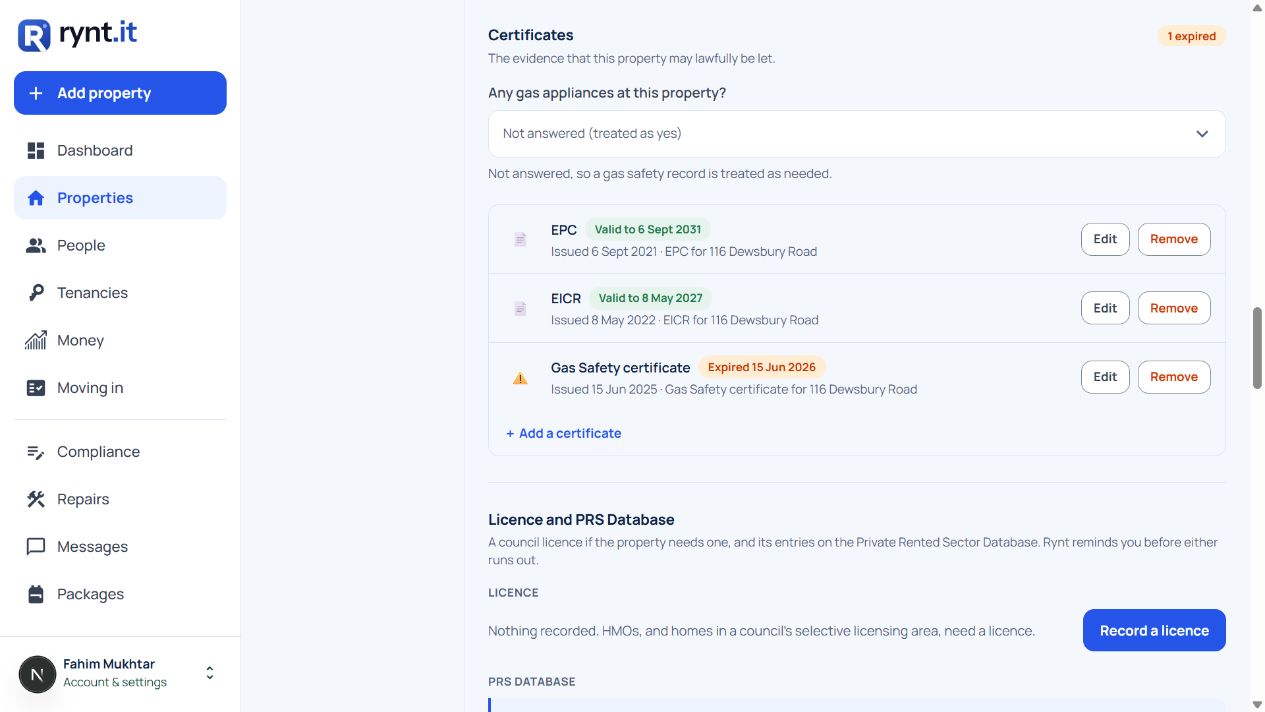
Task: Click the EICR document icon
Action: (x=520, y=309)
